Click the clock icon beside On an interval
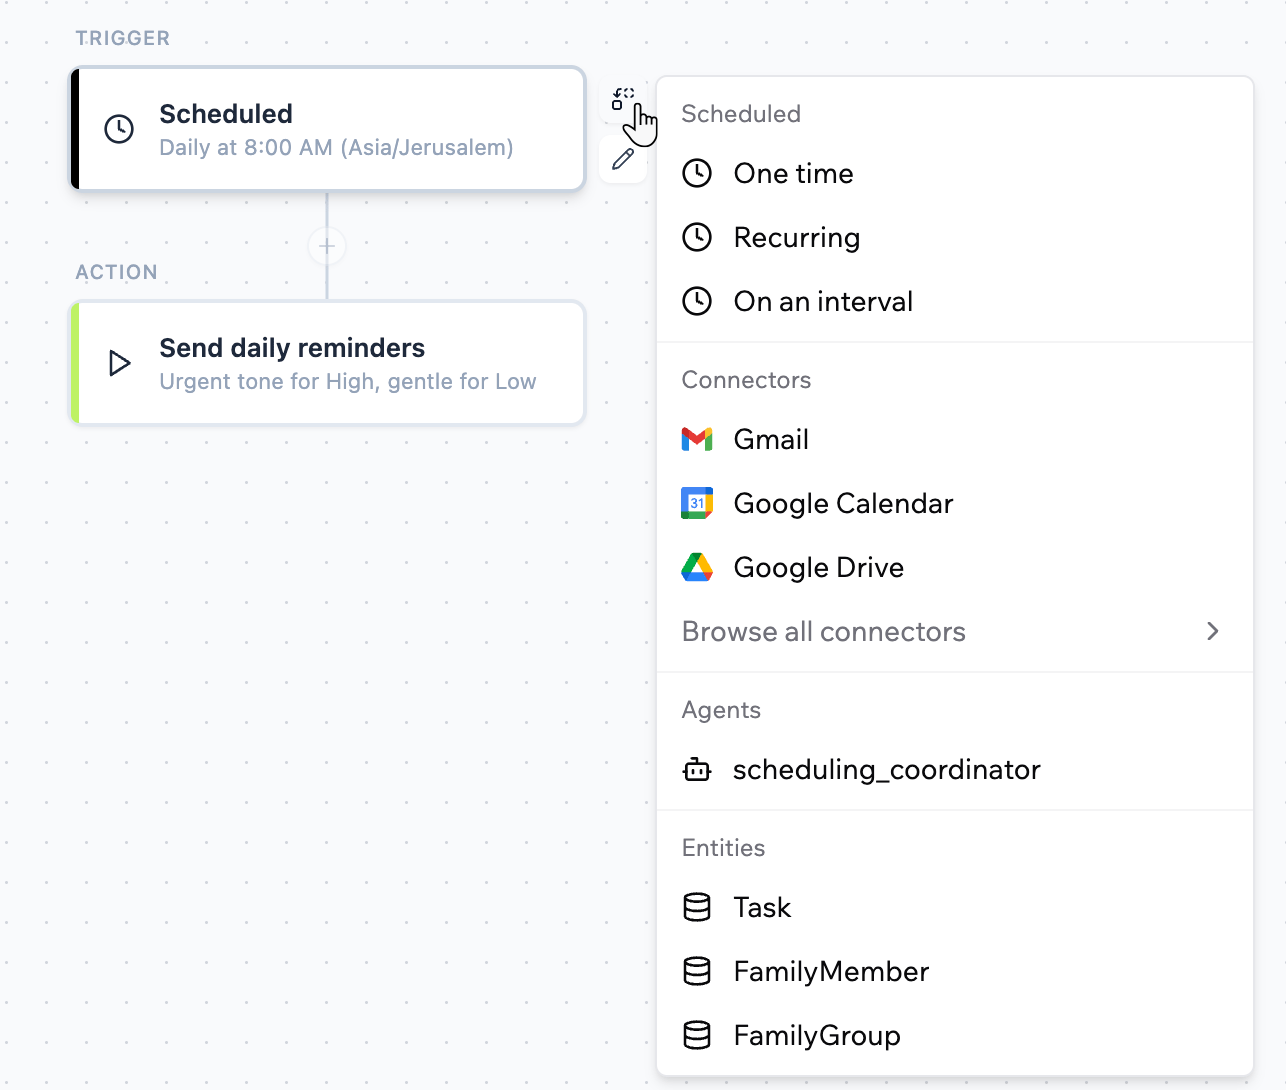 (697, 301)
